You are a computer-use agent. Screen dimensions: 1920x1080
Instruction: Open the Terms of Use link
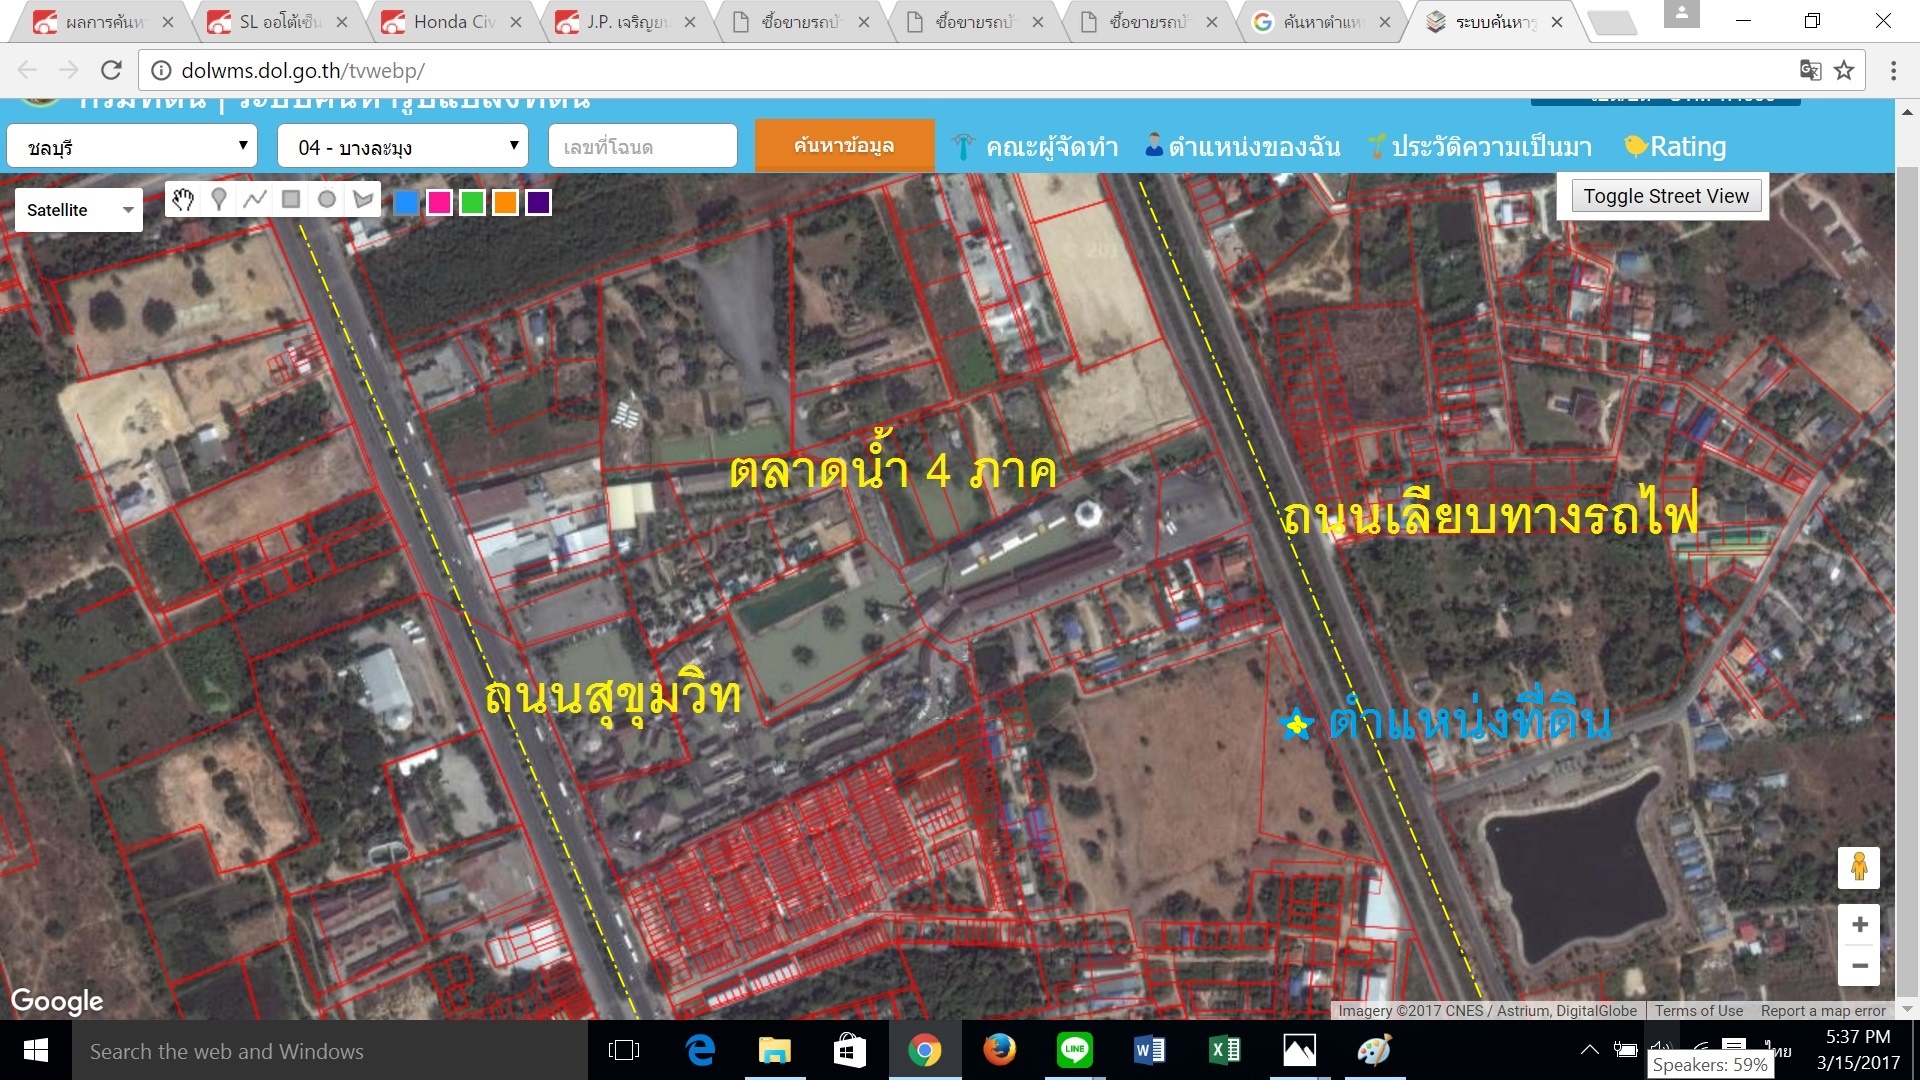tap(1698, 1011)
